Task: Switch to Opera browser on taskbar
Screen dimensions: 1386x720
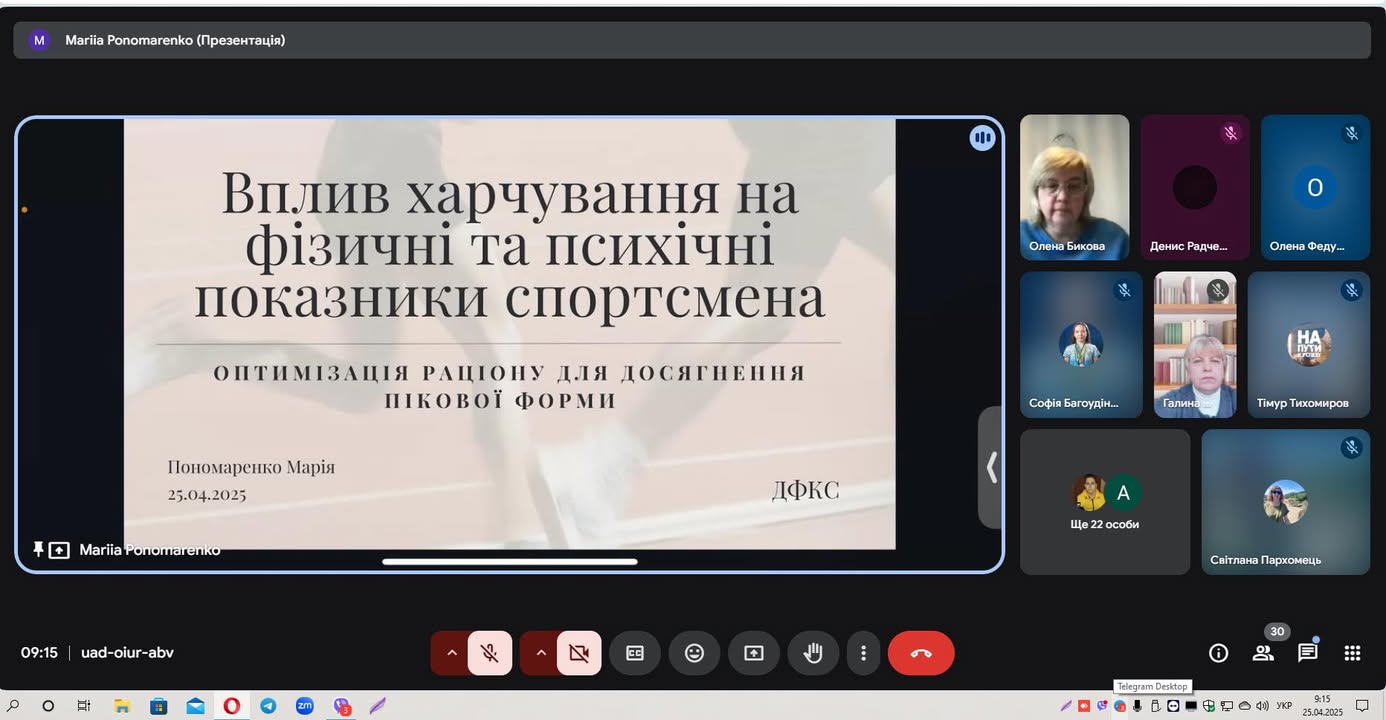Action: 232,706
